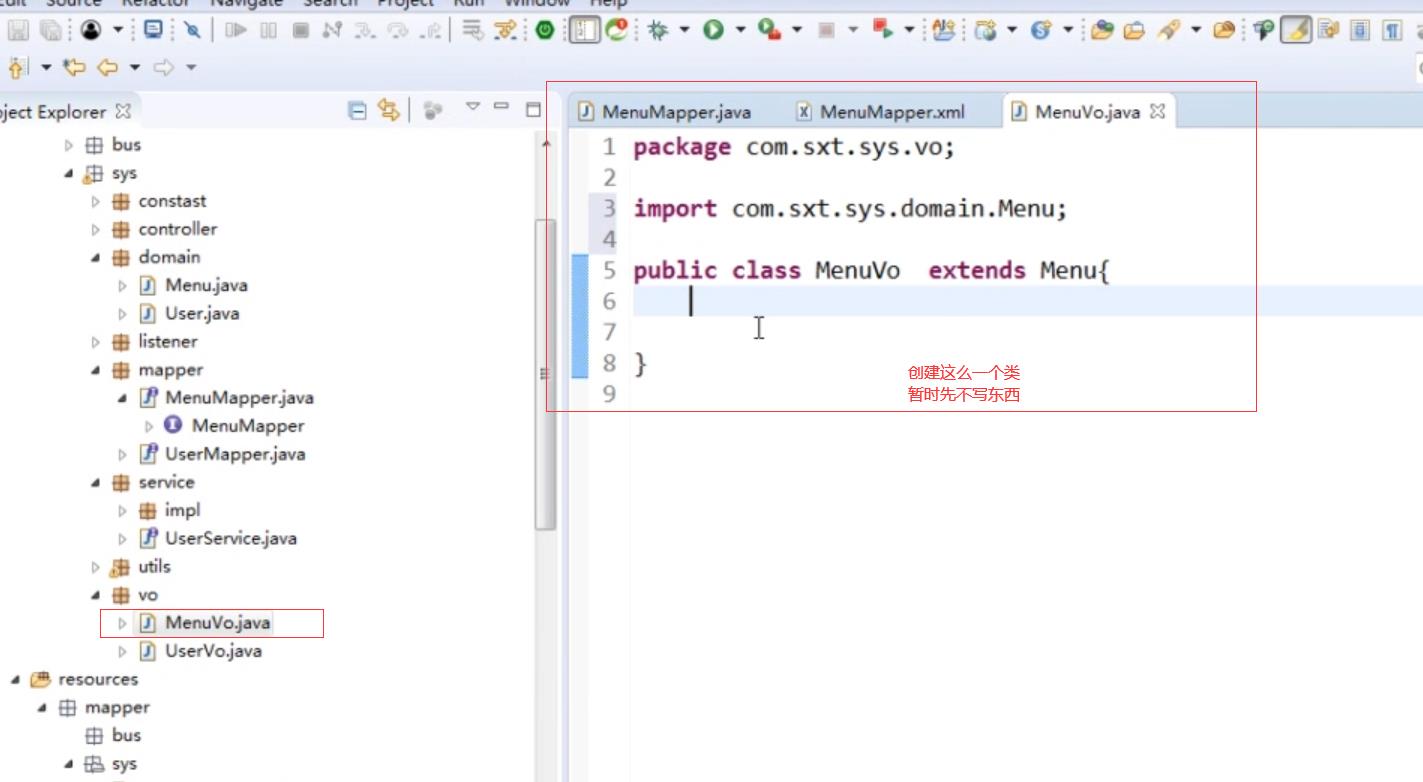
Task: Click the Coverage run icon
Action: pos(769,31)
